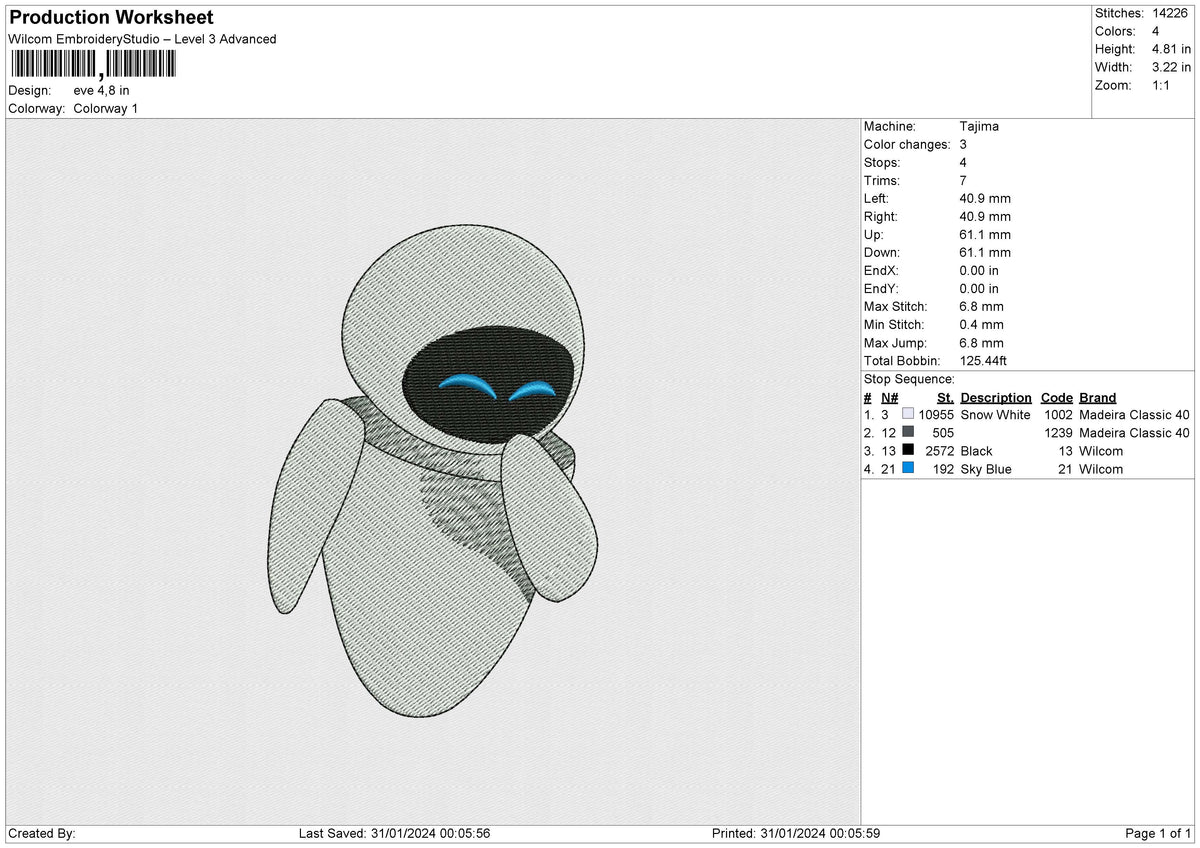Screen dimensions: 1200x848
Task: Click stitch count 10955 in row 1
Action: [937, 414]
